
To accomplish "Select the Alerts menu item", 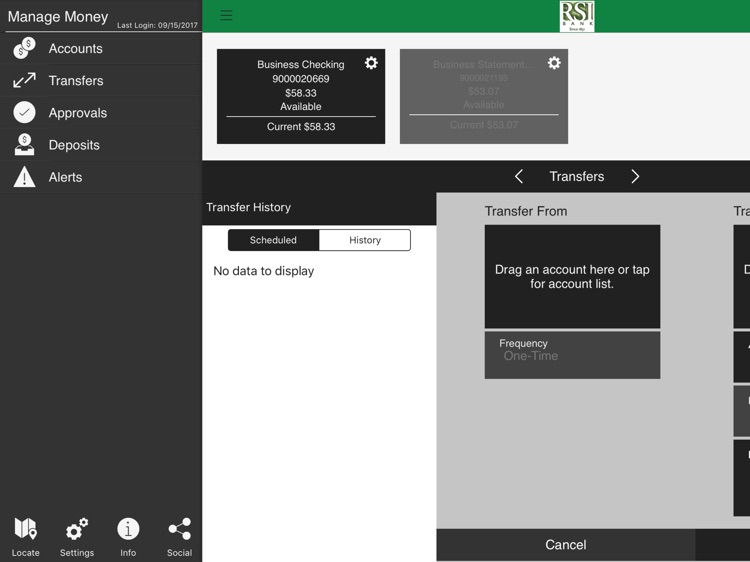I will [101, 177].
